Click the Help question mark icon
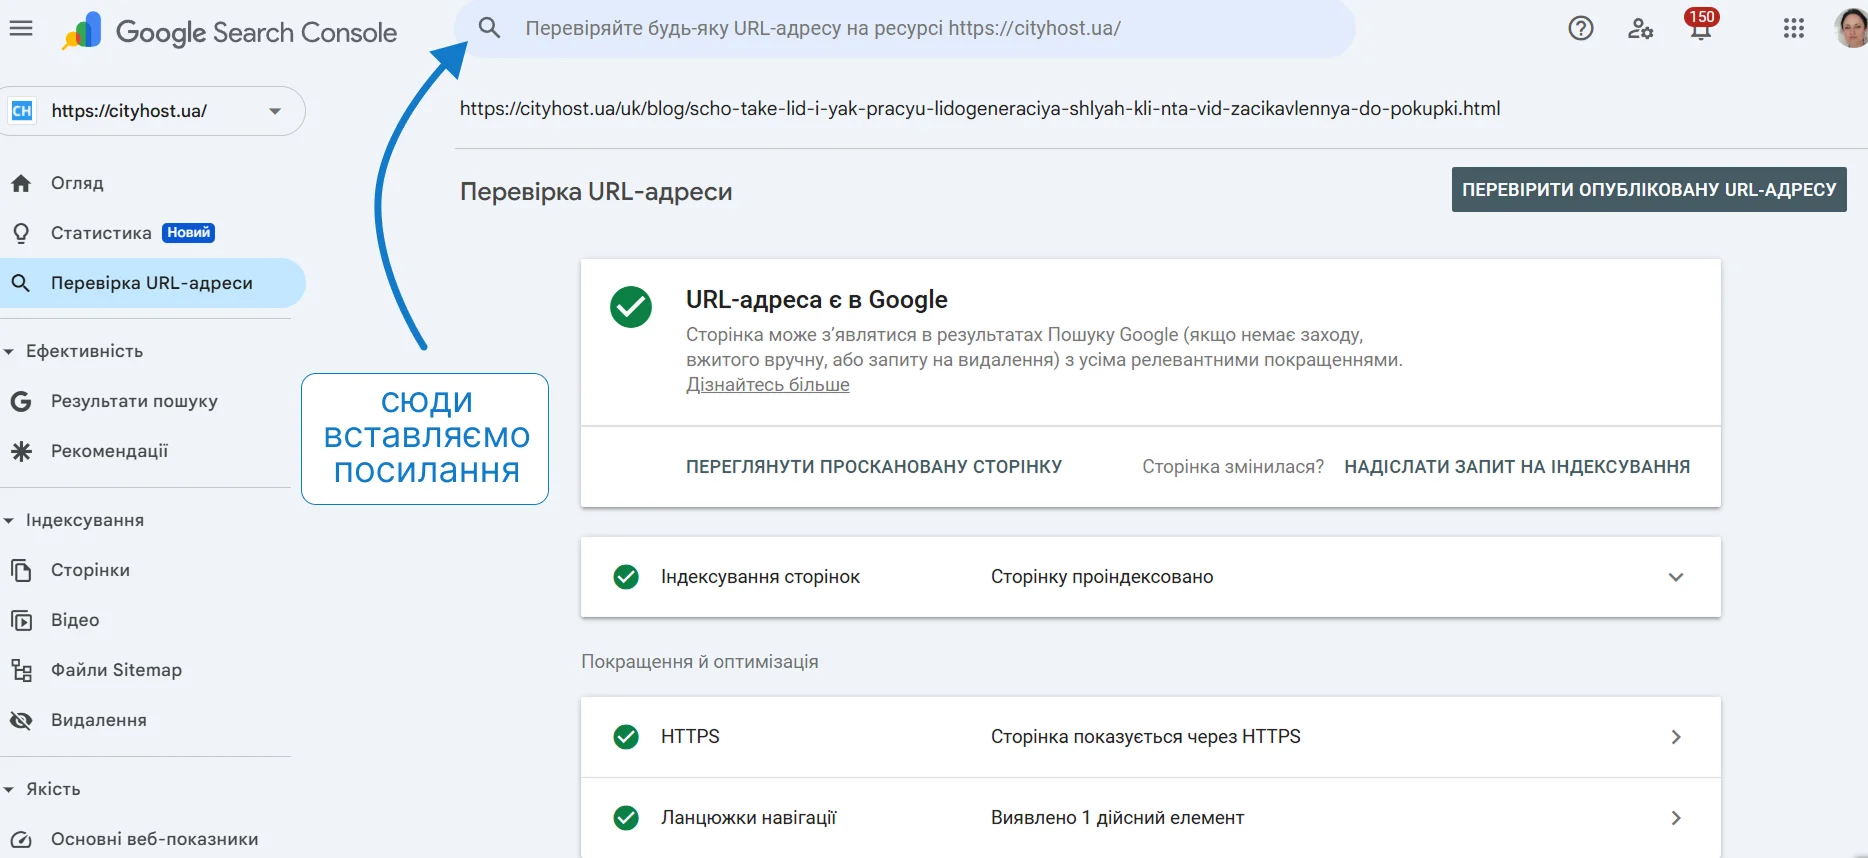 (1581, 29)
